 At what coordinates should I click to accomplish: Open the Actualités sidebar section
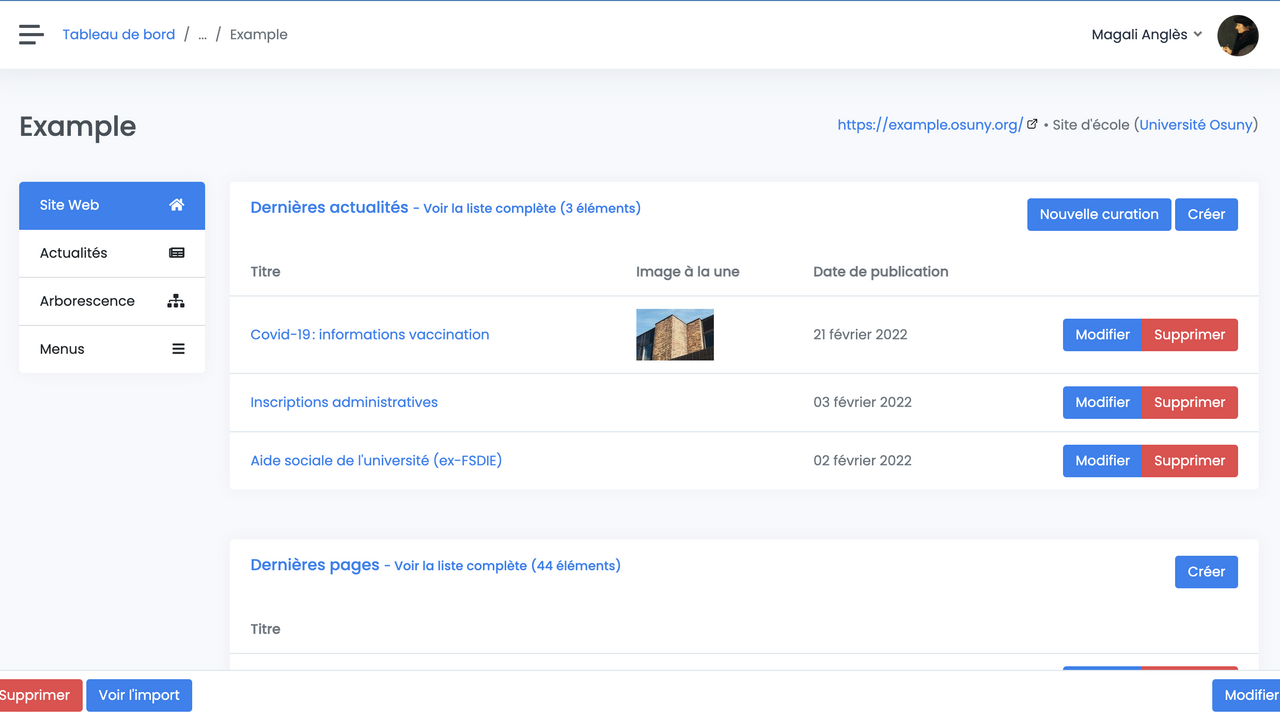pos(74,253)
